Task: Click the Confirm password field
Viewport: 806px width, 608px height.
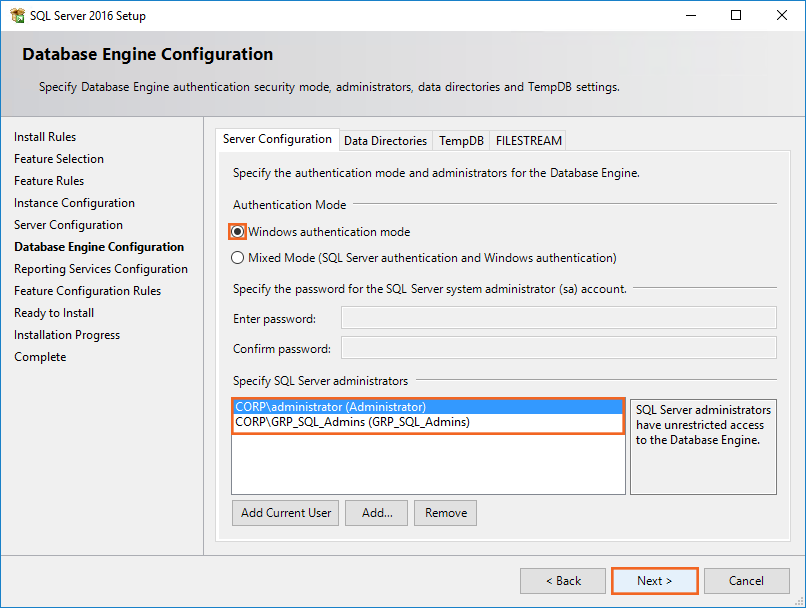Action: pyautogui.click(x=558, y=348)
